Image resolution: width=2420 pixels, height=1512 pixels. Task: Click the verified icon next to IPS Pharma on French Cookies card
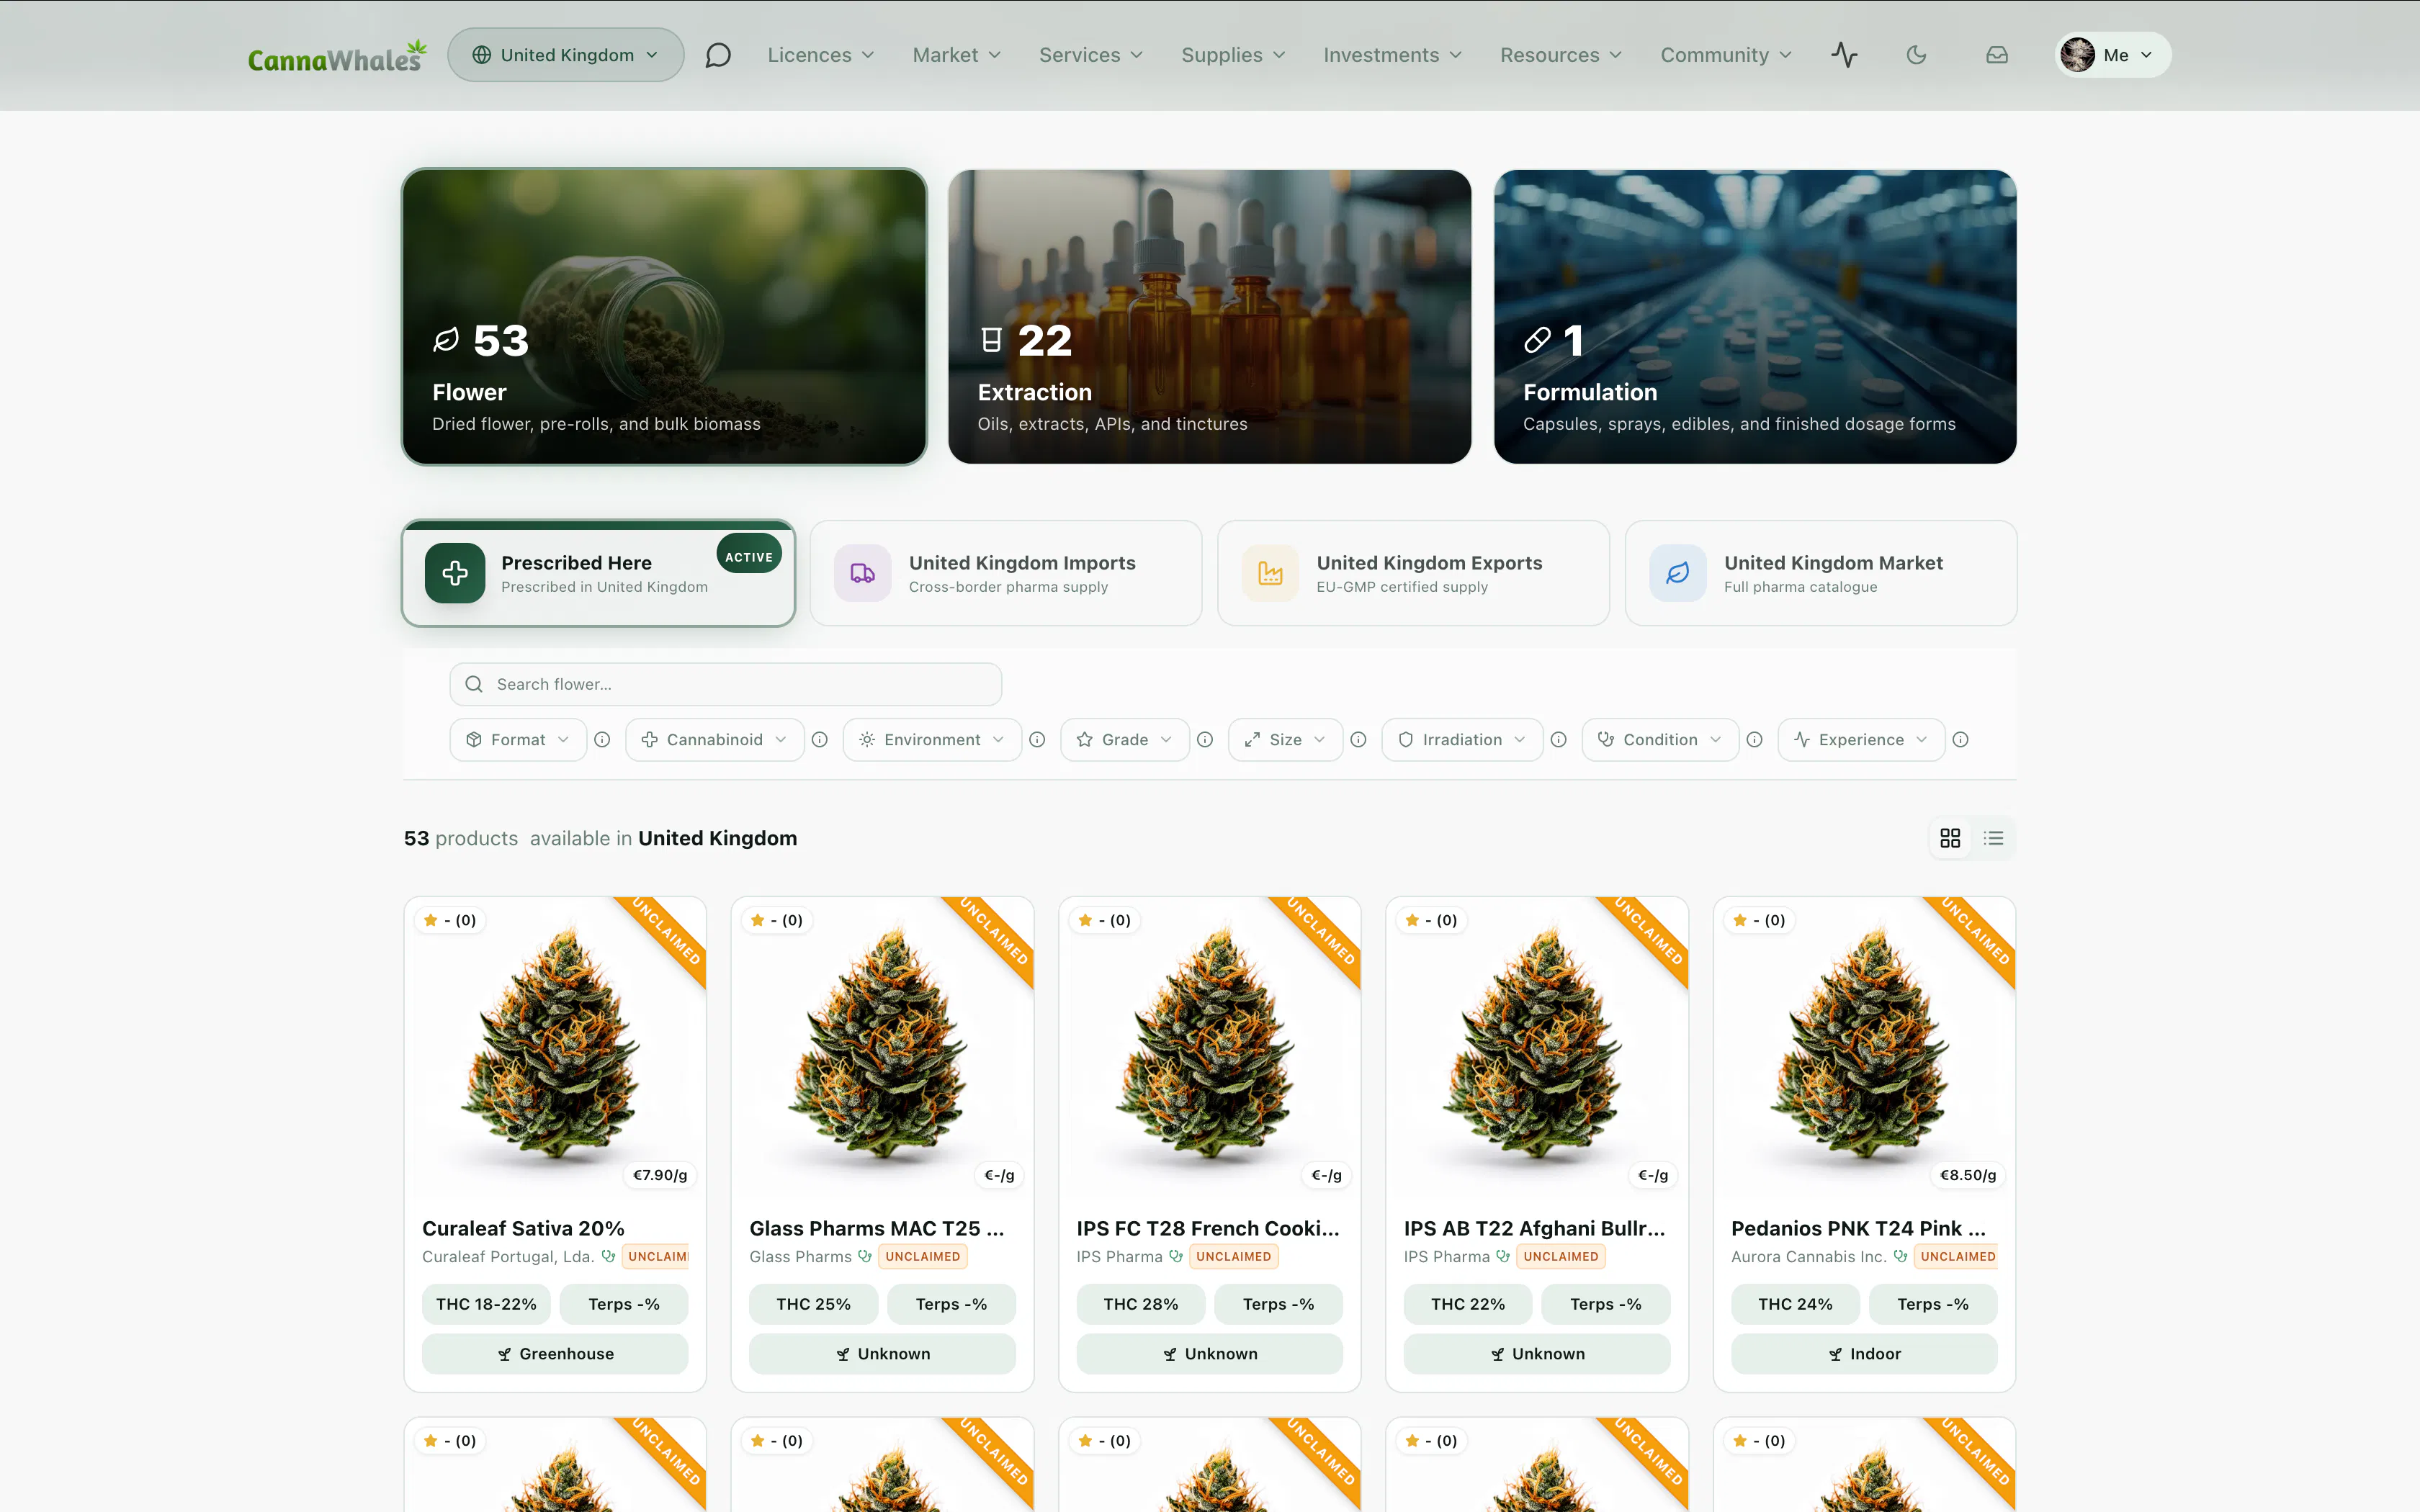tap(1176, 1256)
